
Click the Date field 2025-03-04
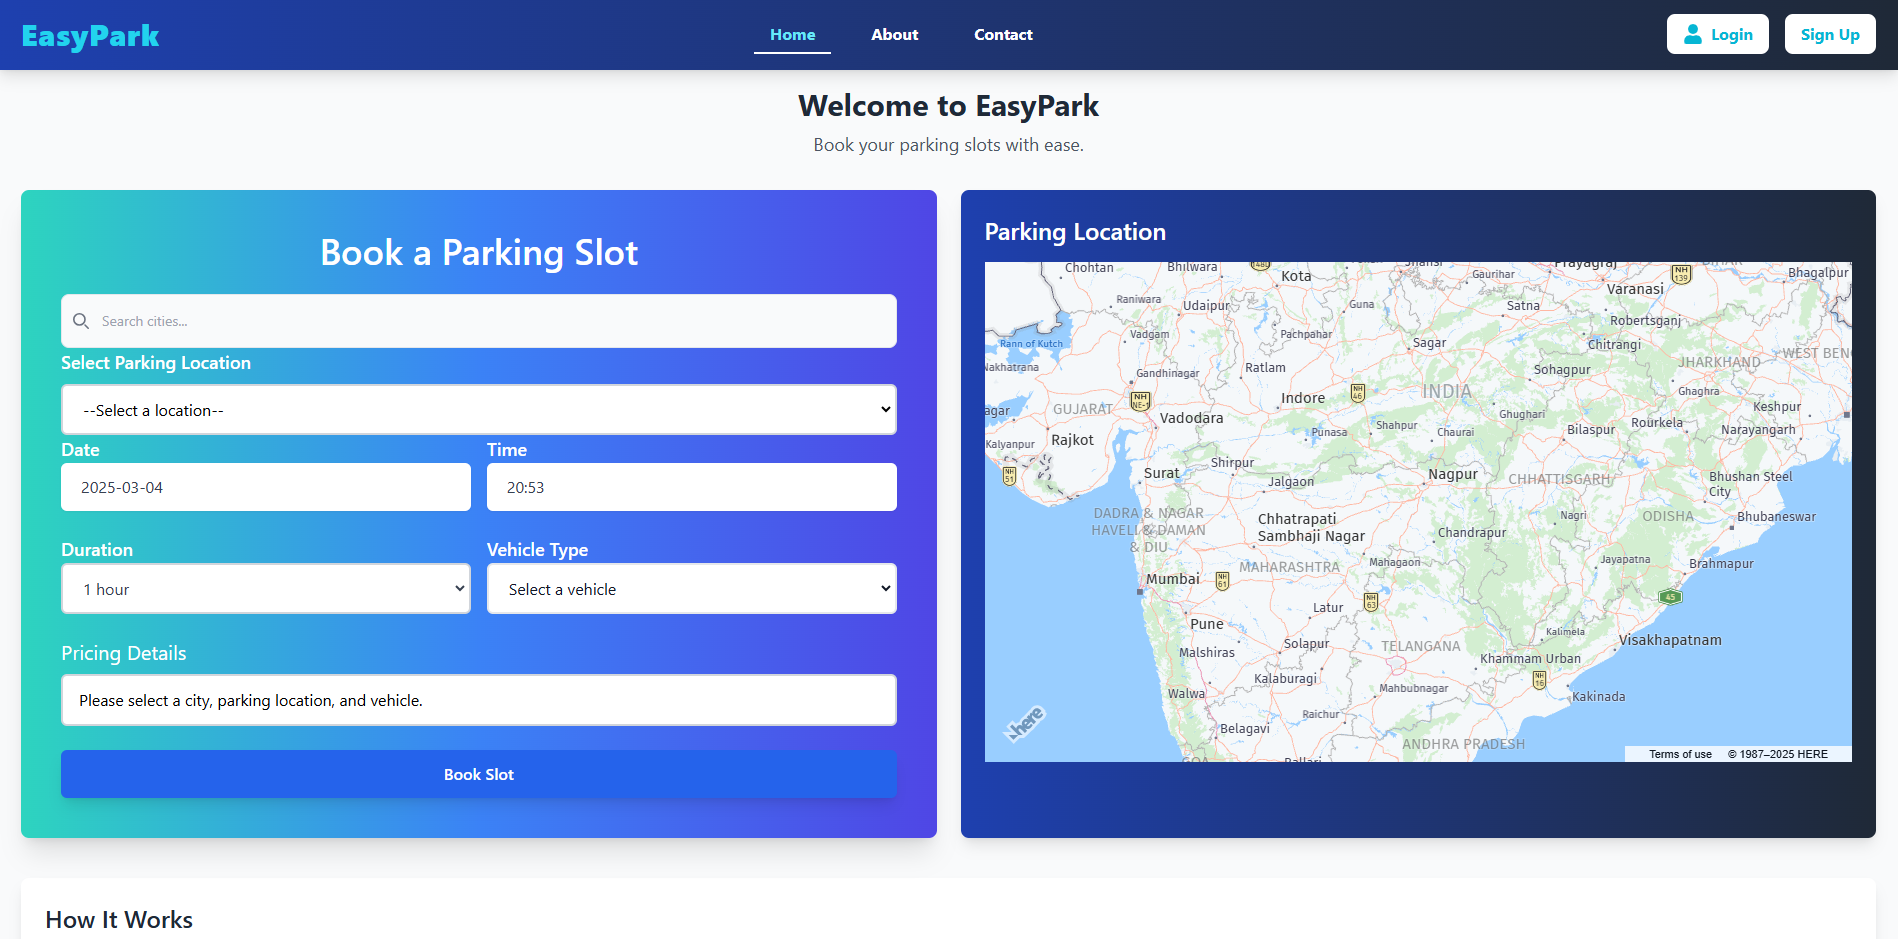pyautogui.click(x=266, y=487)
